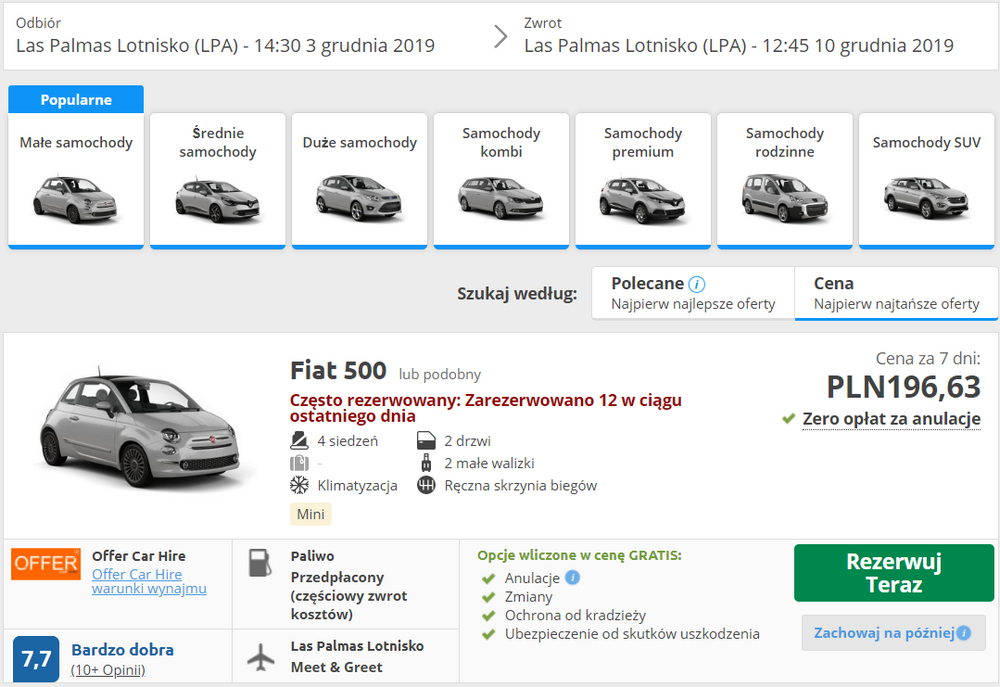Pick the Samochody premium category
1000x687 pixels.
tap(643, 181)
